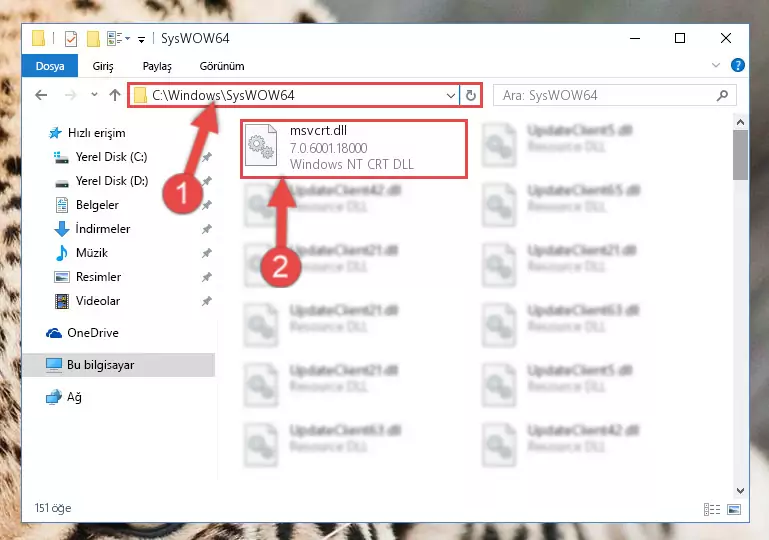The width and height of the screenshot is (769, 540).
Task: Open Müzik folder in sidebar
Action: click(x=92, y=253)
